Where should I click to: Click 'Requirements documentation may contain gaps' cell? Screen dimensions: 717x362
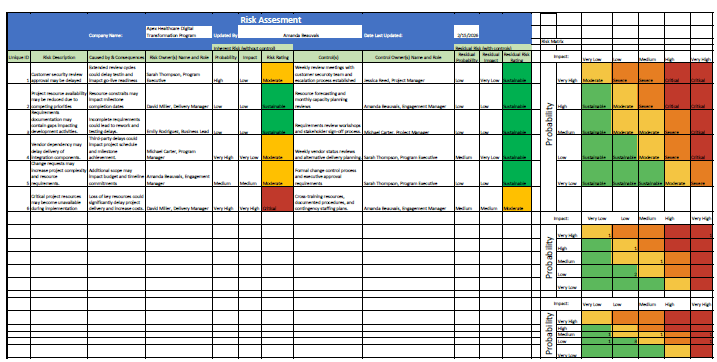click(x=59, y=122)
